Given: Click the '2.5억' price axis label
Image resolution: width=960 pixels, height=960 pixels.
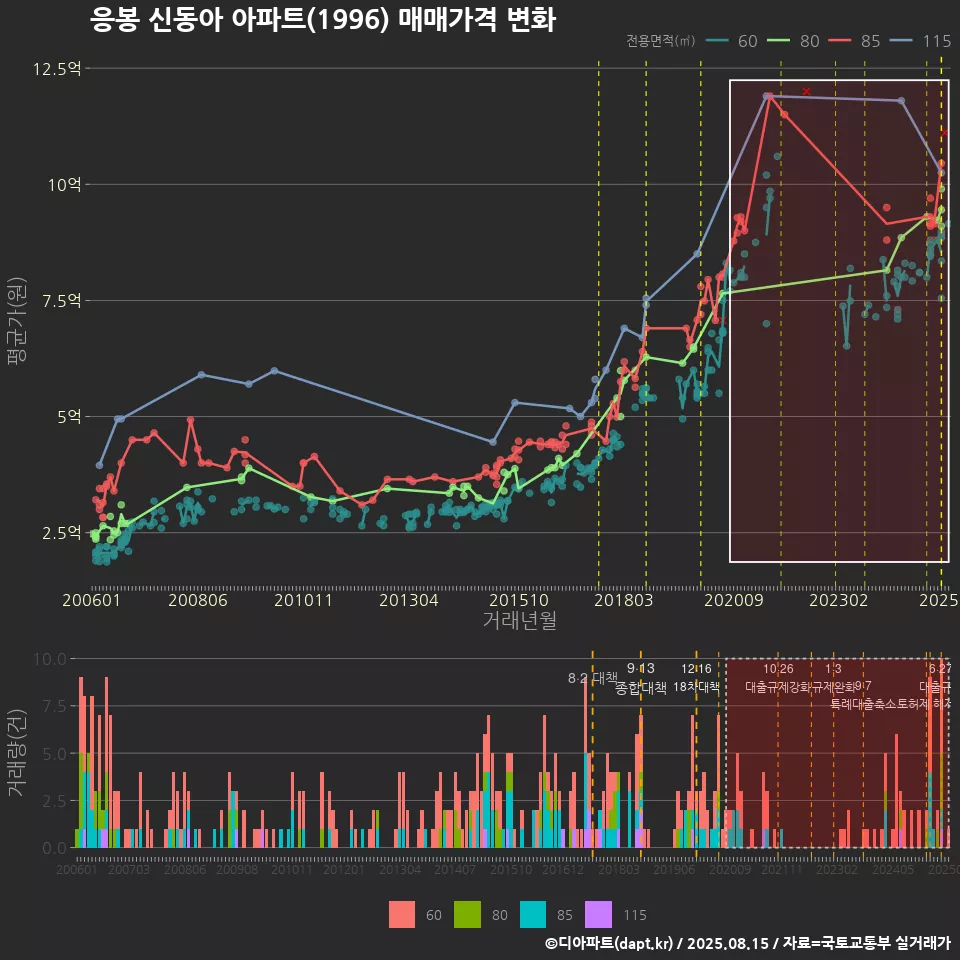Looking at the screenshot, I should 61,533.
